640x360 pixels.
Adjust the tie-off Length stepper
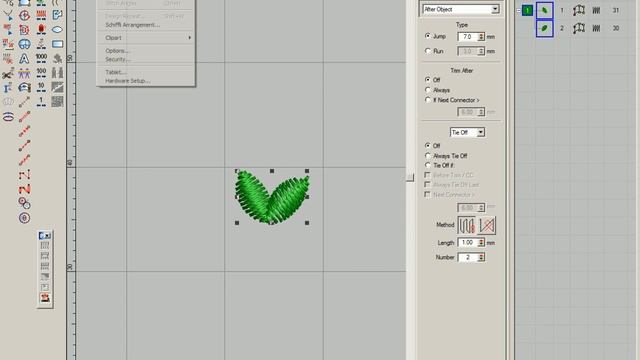[481, 242]
